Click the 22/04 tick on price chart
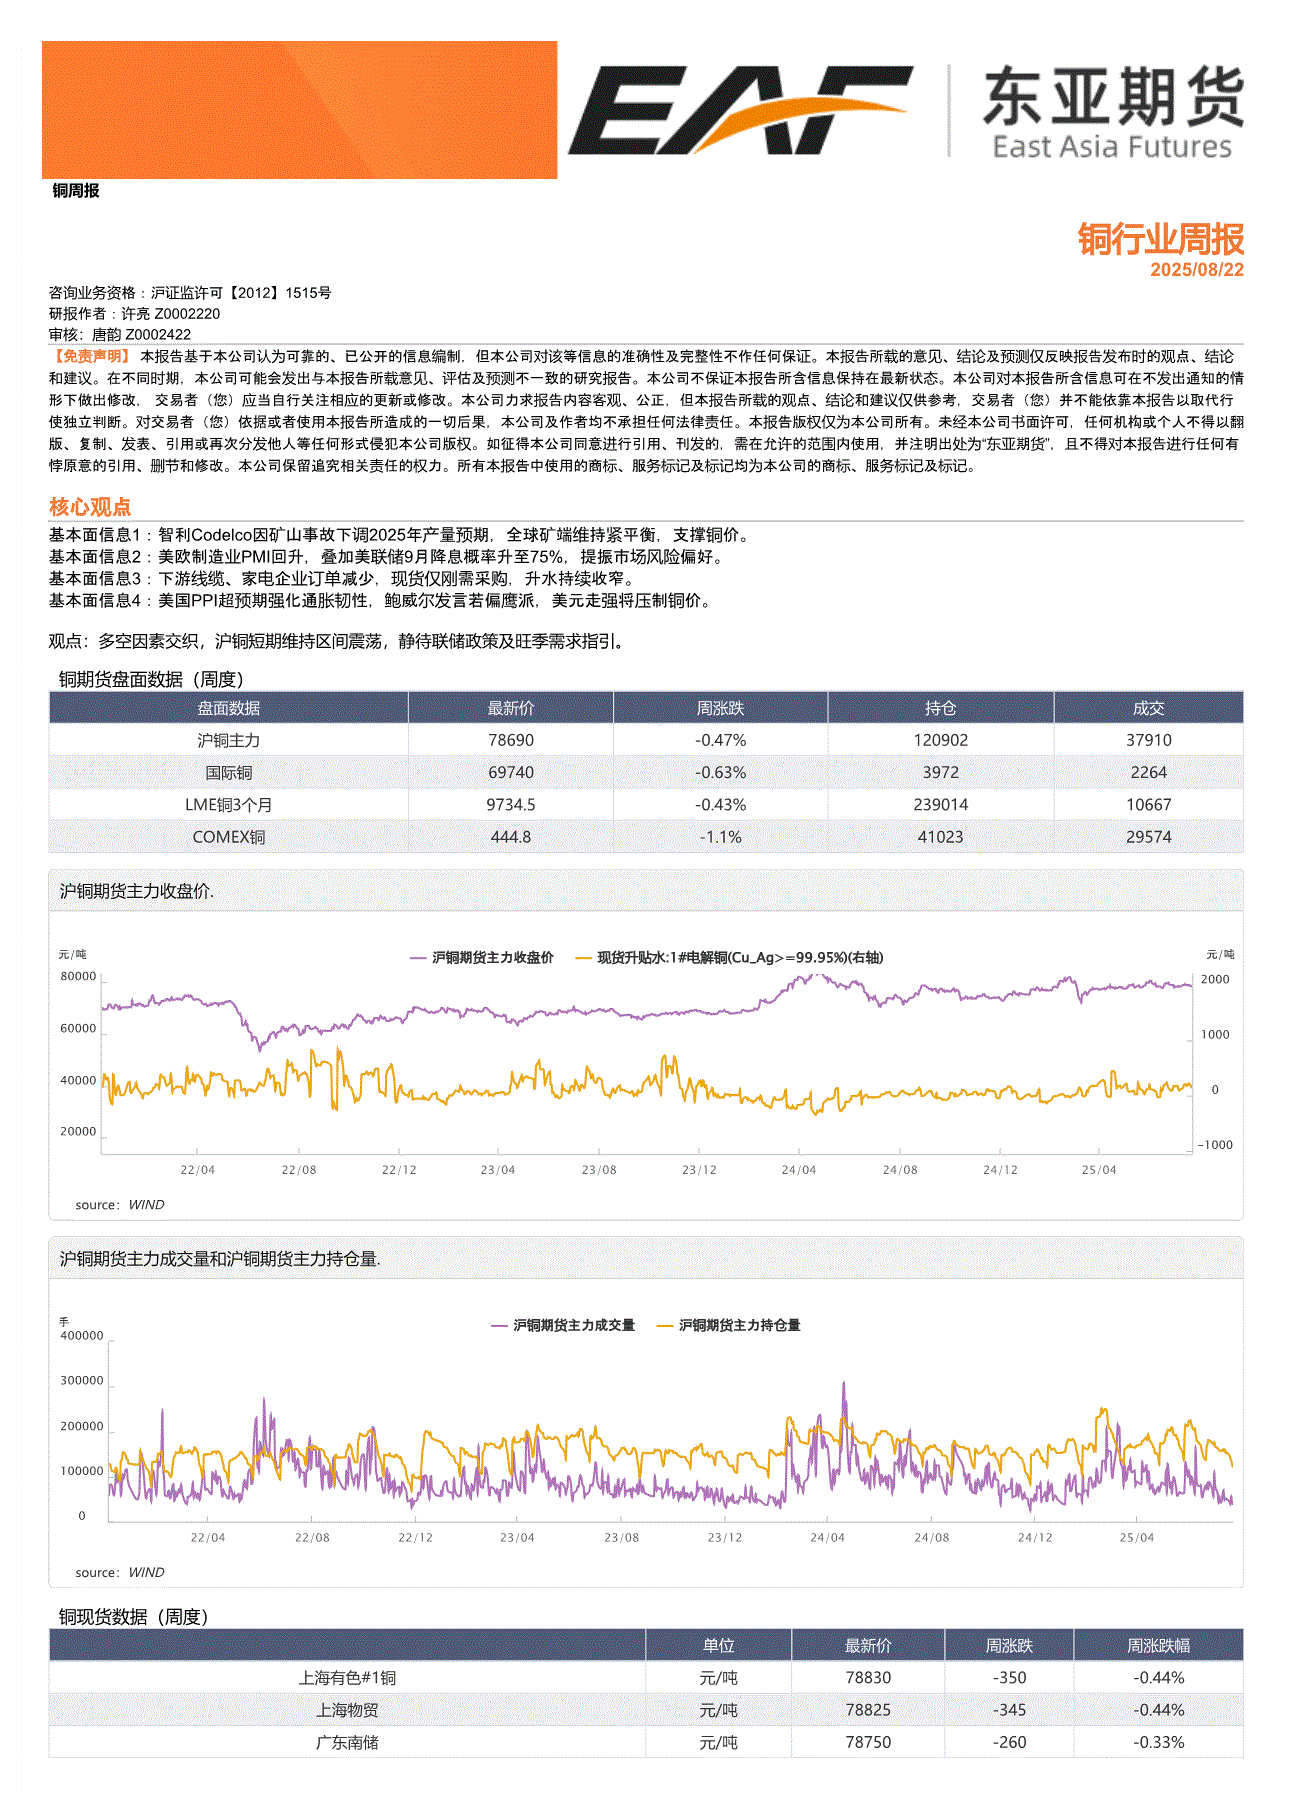The width and height of the screenshot is (1291, 1809). coord(198,1170)
